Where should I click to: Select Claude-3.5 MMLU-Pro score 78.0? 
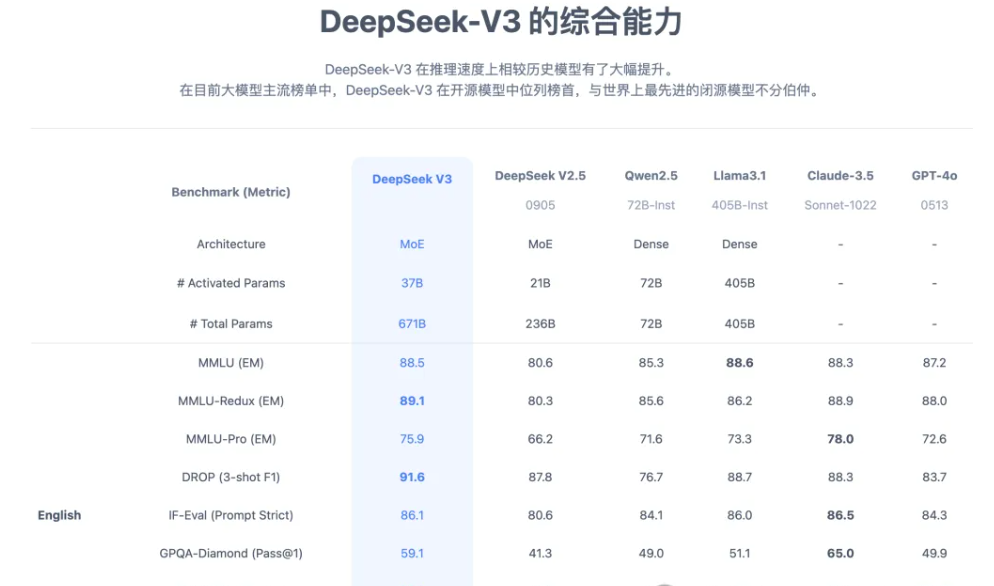[x=841, y=439]
